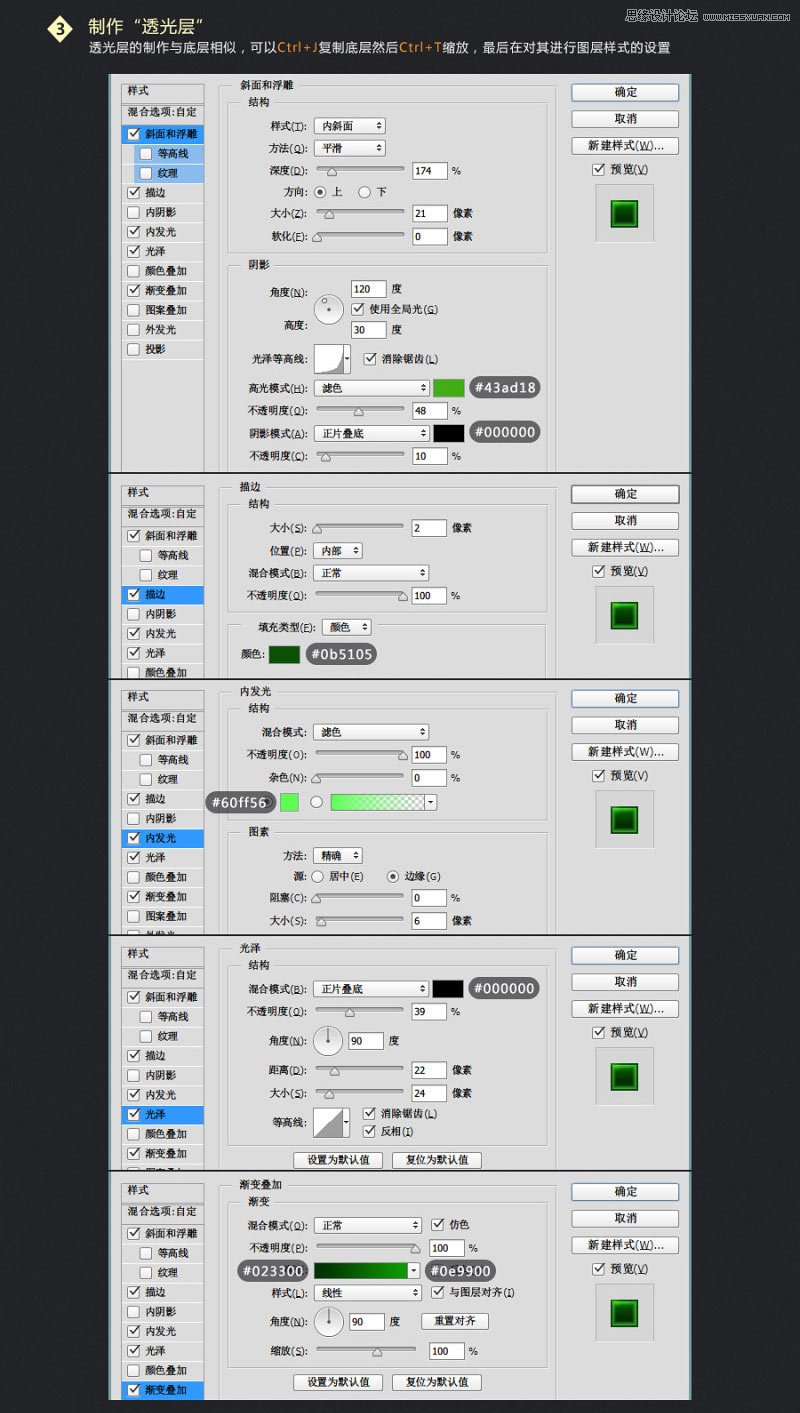Open gradient picker dropdown in 内发光 dialog
Image resolution: width=800 pixels, height=1413 pixels.
point(431,802)
